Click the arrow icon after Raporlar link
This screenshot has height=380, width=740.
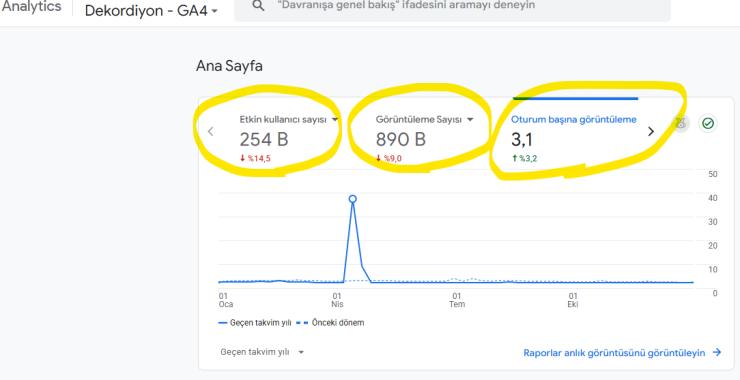pyautogui.click(x=717, y=352)
